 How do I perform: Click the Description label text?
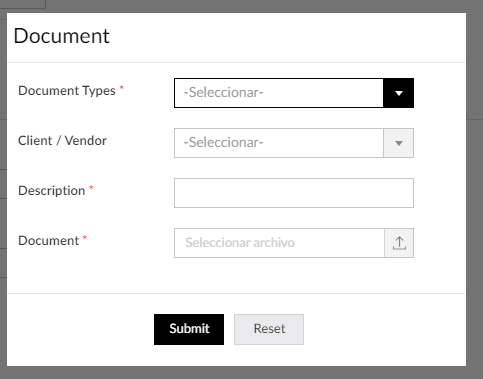pyautogui.click(x=52, y=191)
